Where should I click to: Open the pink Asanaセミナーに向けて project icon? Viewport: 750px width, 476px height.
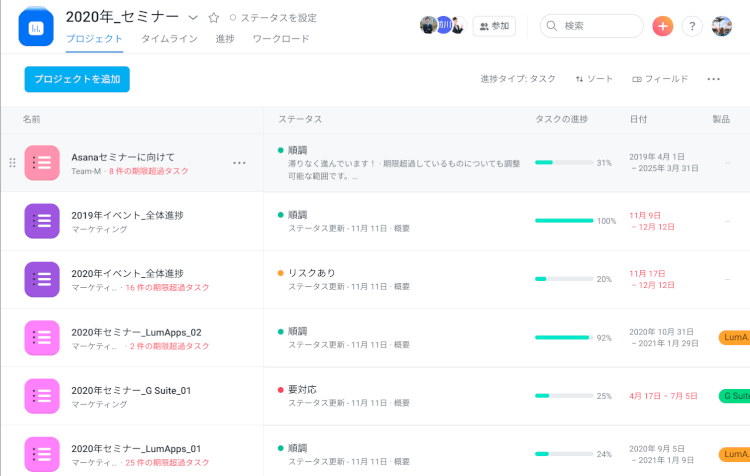42,163
